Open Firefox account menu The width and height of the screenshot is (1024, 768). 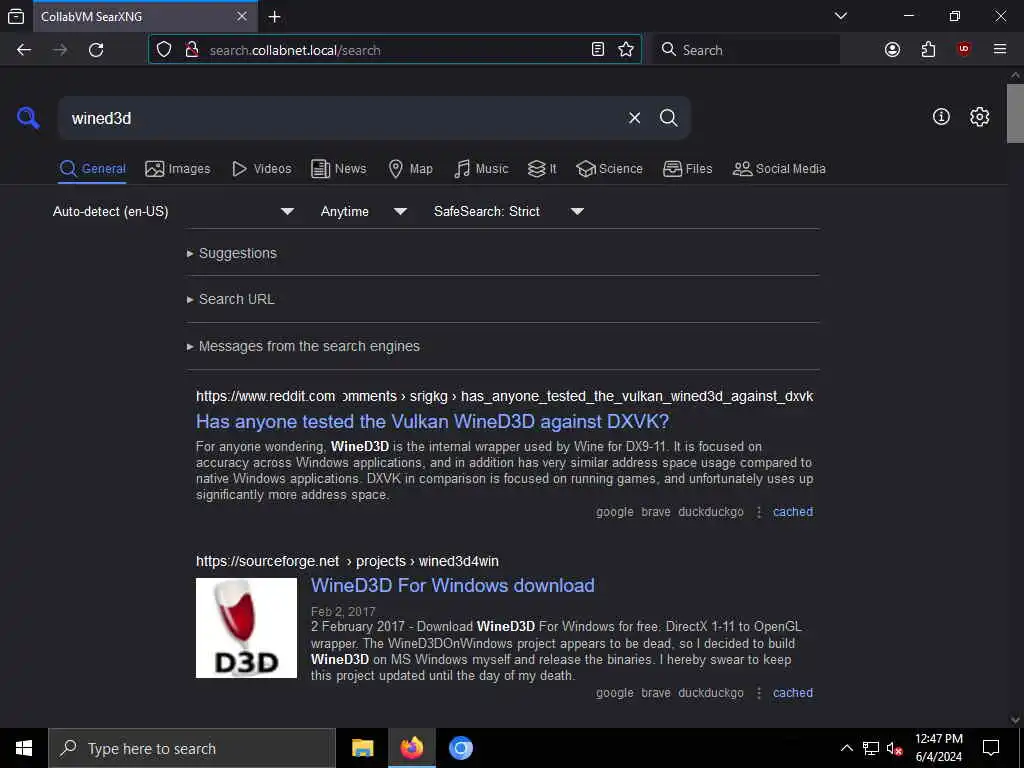[x=892, y=50]
